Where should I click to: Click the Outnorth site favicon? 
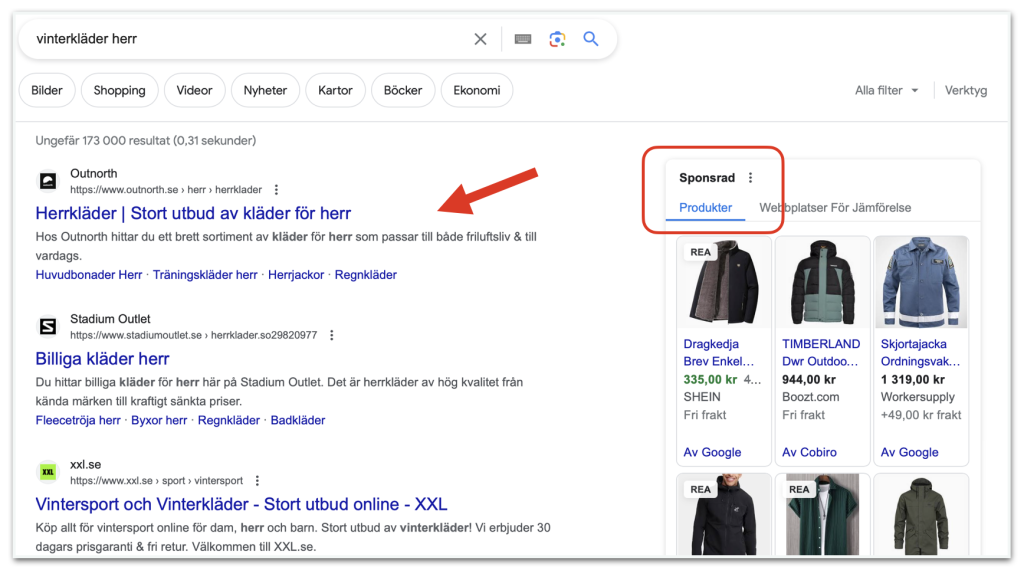coord(48,181)
